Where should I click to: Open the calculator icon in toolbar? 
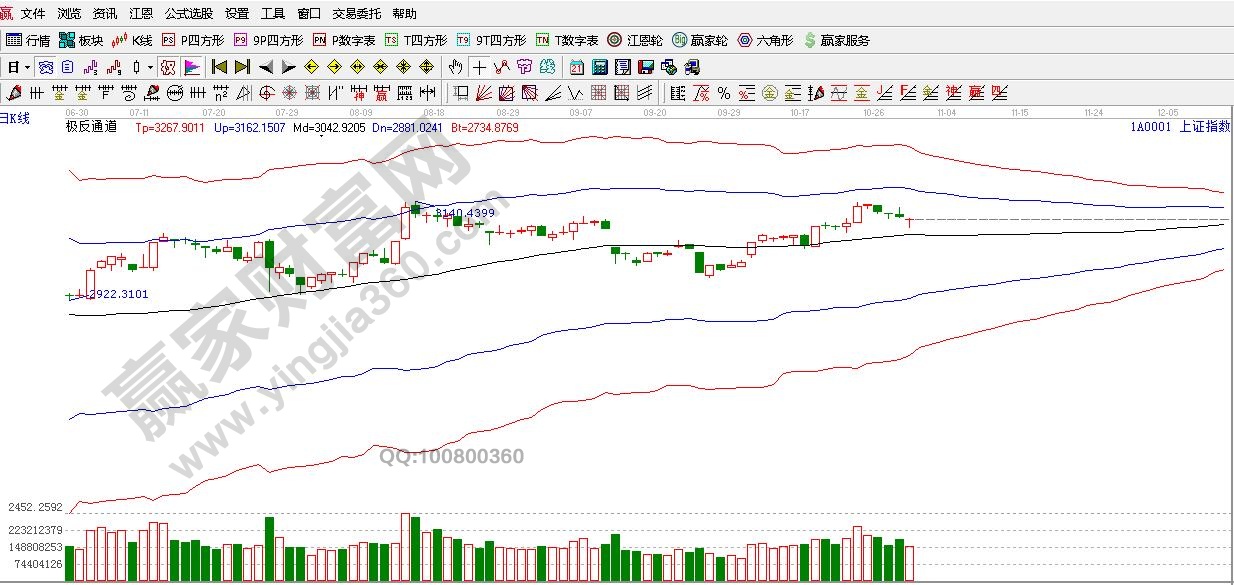(x=599, y=67)
